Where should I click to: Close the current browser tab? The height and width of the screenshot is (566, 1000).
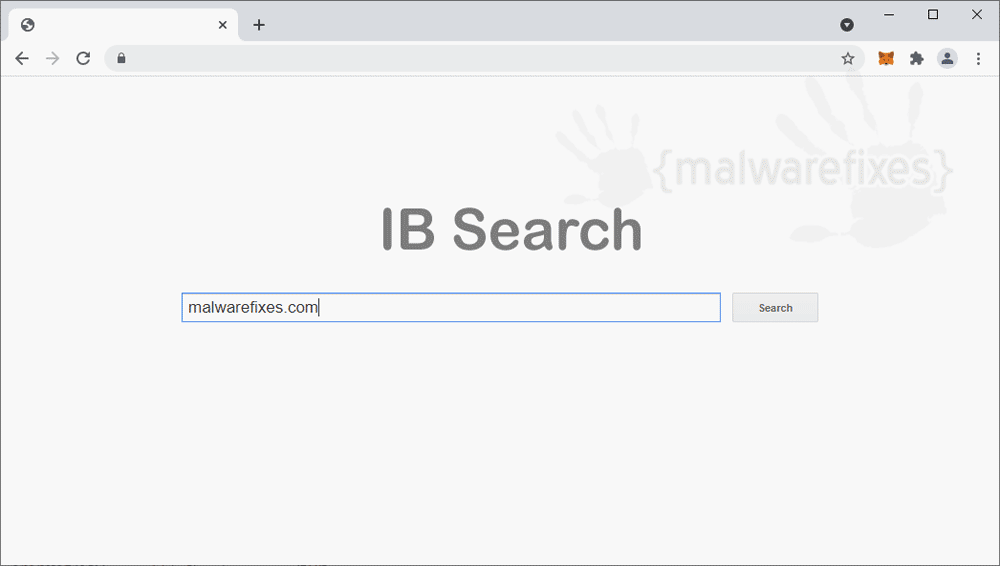[x=223, y=25]
